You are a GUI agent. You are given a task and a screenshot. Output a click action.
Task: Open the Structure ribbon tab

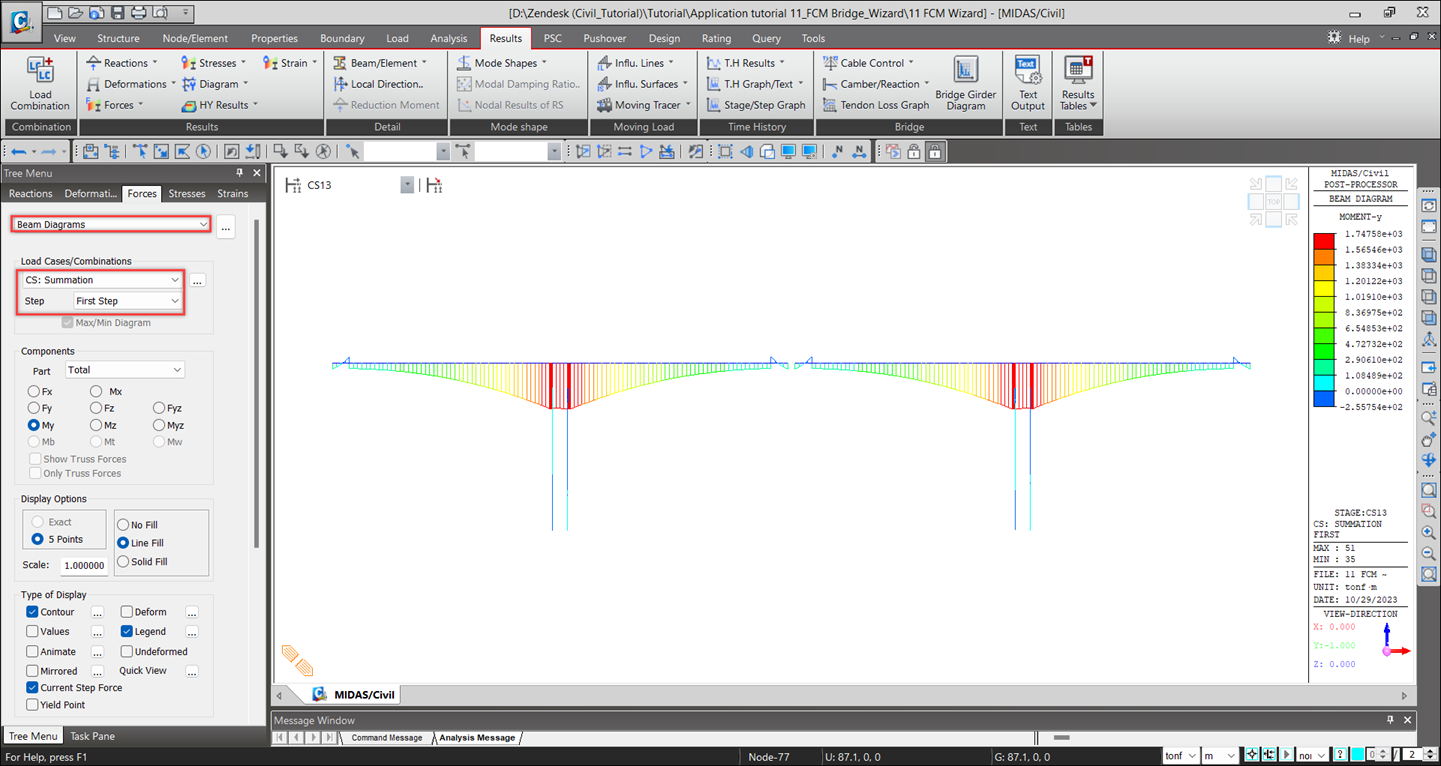point(118,38)
